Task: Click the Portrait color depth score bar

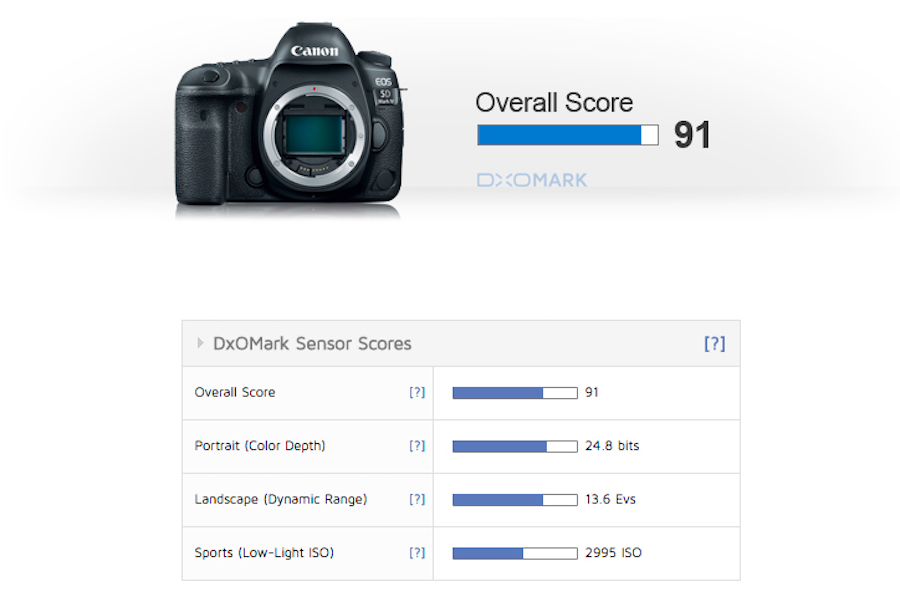Action: (x=515, y=446)
